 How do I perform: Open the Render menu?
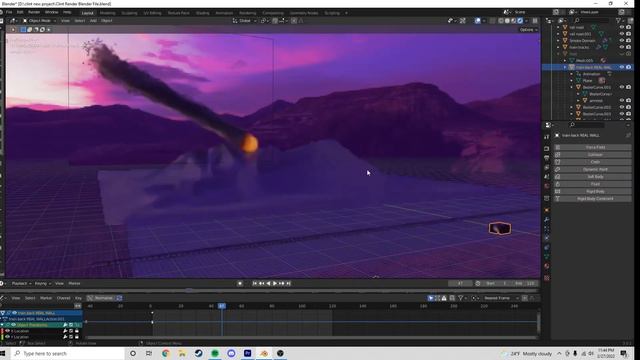34,12
